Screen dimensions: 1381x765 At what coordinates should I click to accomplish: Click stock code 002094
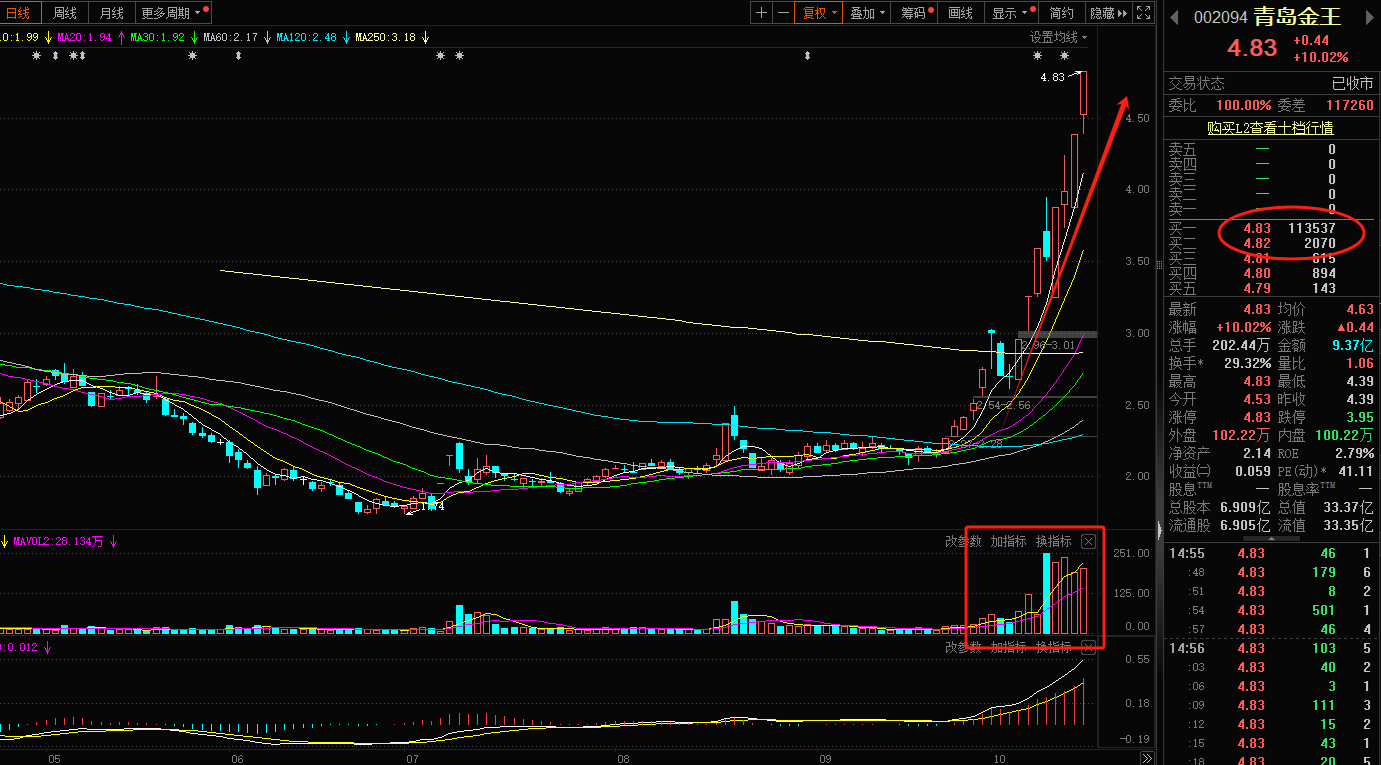coord(1220,17)
